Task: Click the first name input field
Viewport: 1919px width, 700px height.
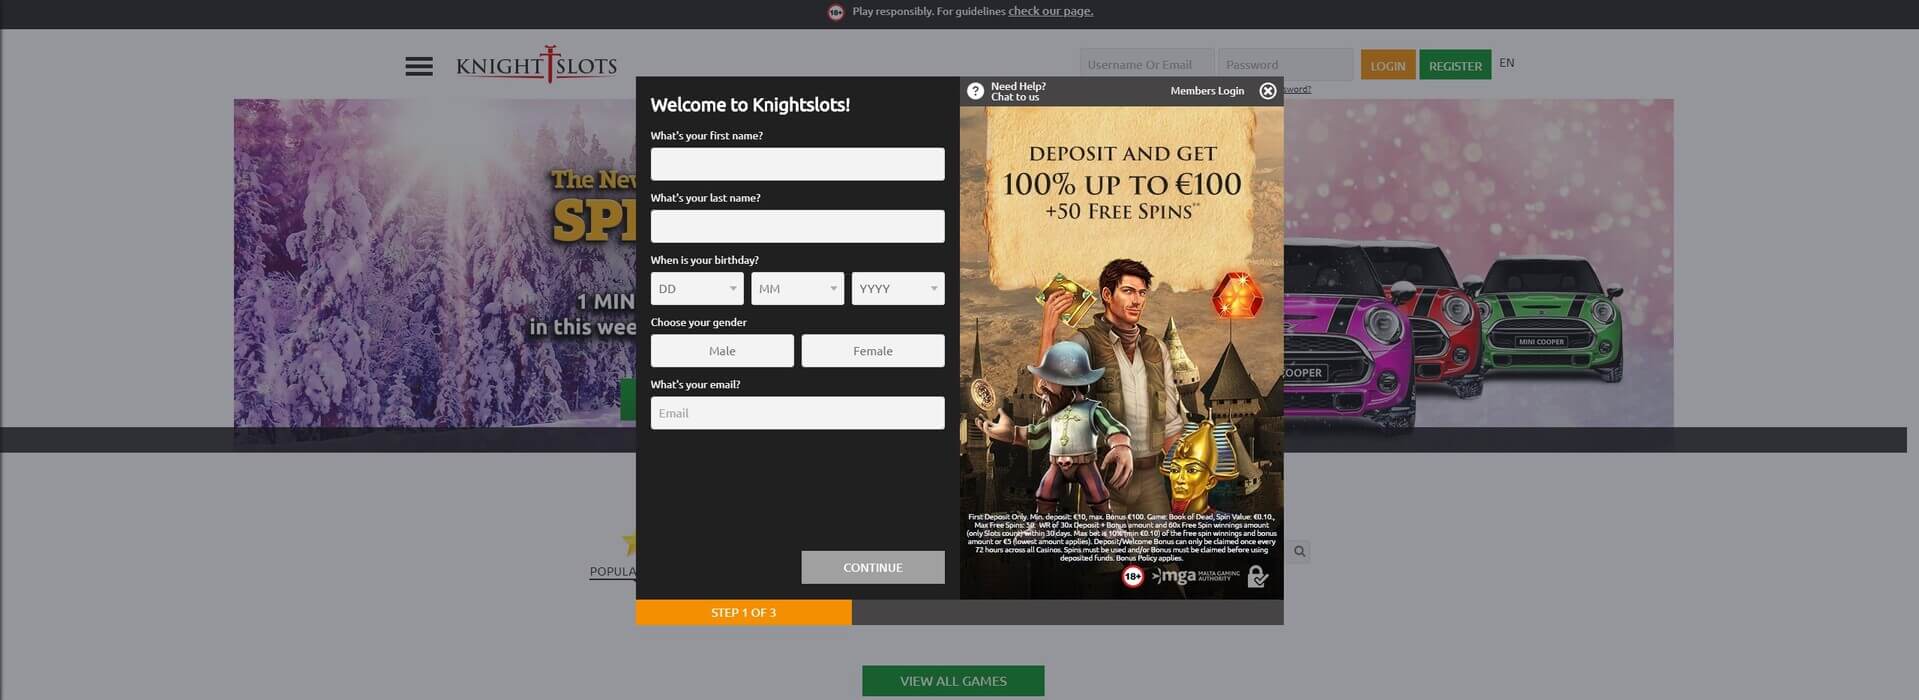Action: [x=797, y=164]
